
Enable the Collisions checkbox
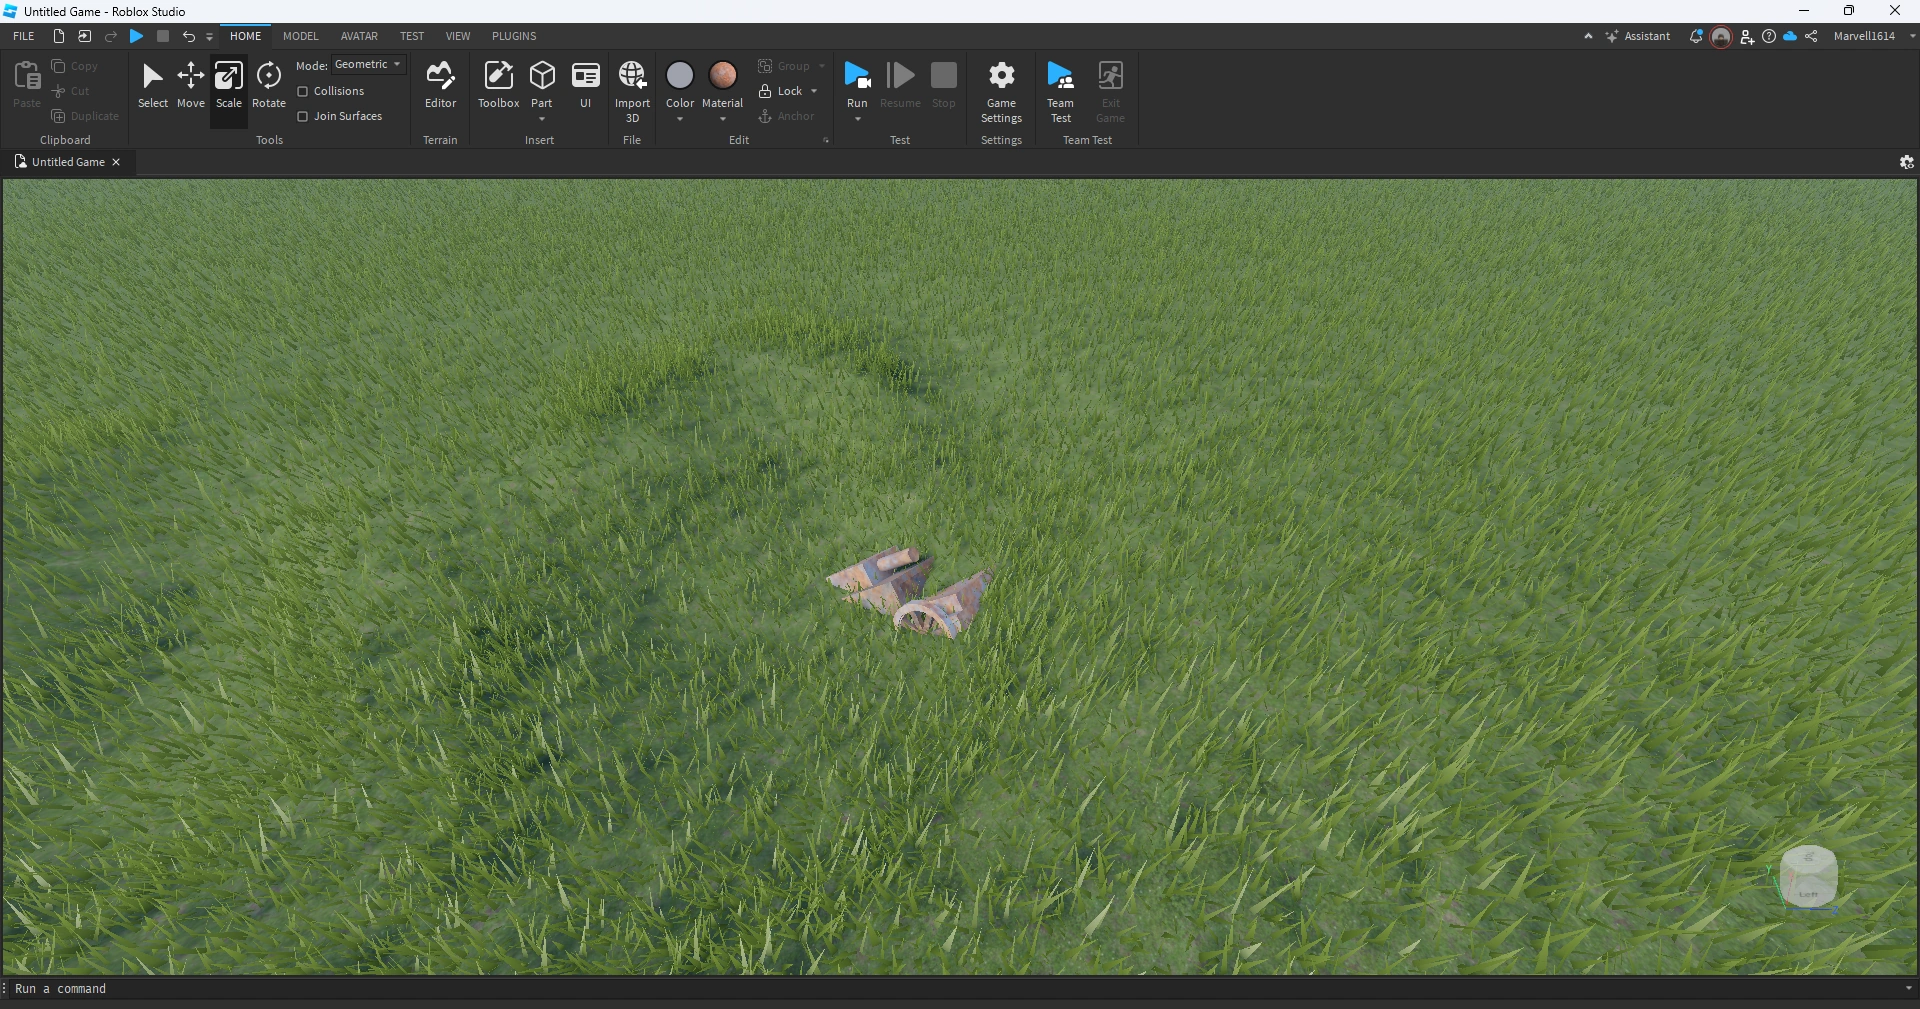303,91
